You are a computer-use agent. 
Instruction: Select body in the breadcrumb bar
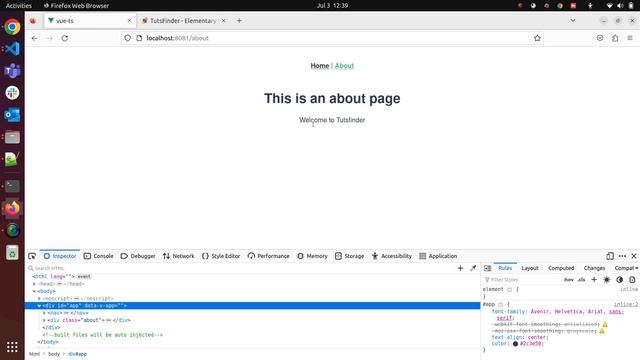click(54, 354)
